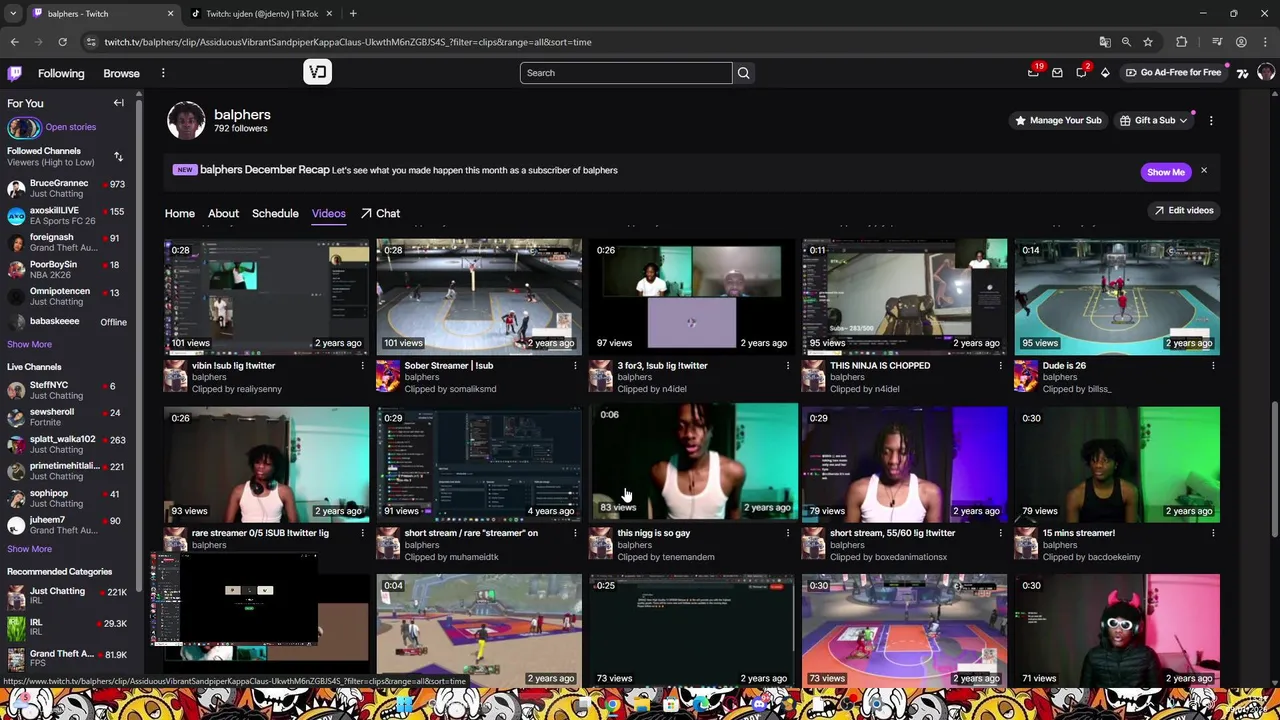Screen dimensions: 1280x720
Task: Open the 7TV extension icon
Action: point(1242,72)
